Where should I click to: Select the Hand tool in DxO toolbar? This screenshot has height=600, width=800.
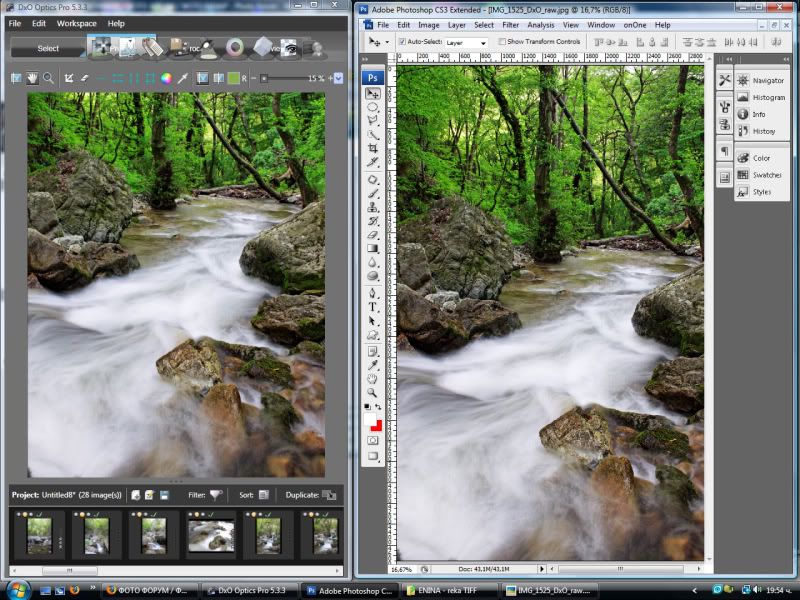(32, 77)
